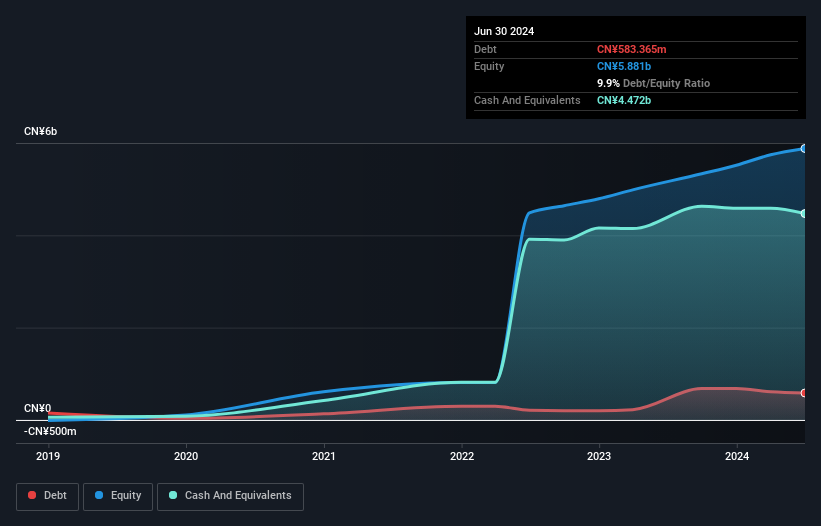
Task: Click the CN¥0 y-axis label
Action: pyautogui.click(x=37, y=408)
